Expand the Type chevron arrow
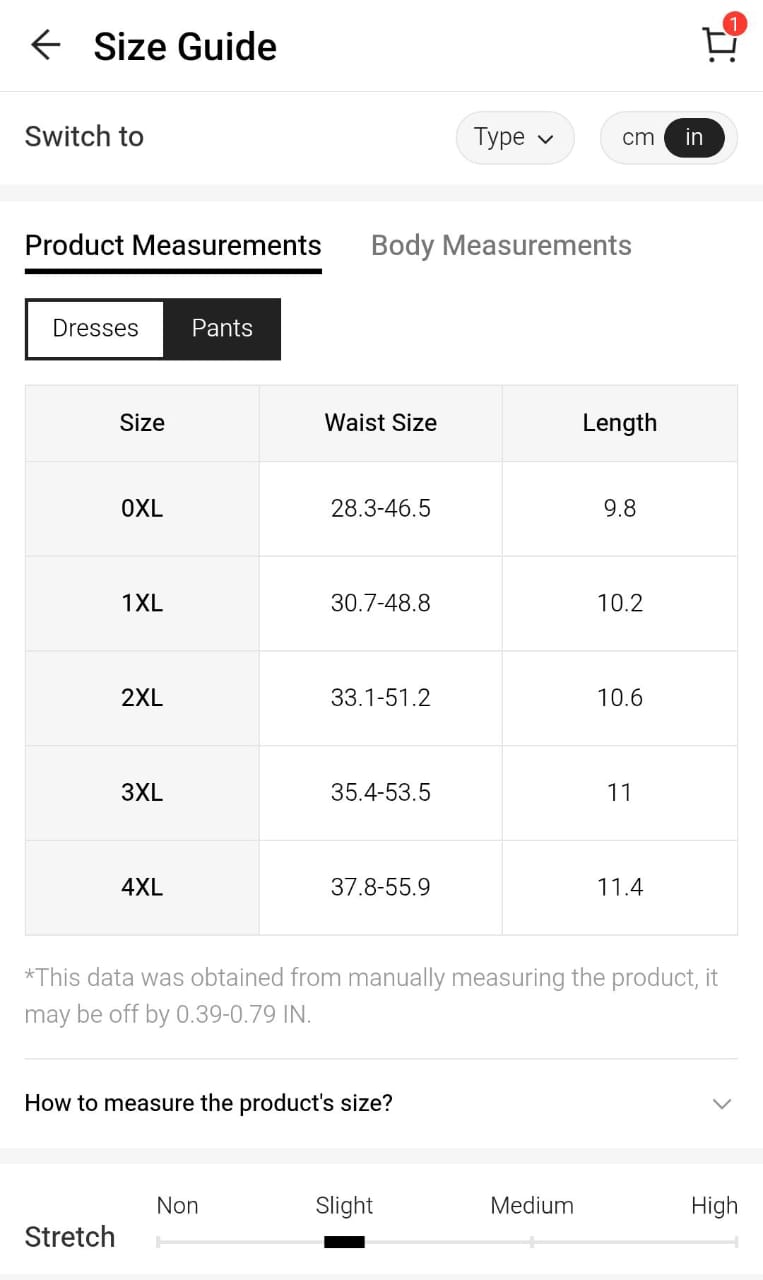The height and width of the screenshot is (1280, 763). (545, 139)
